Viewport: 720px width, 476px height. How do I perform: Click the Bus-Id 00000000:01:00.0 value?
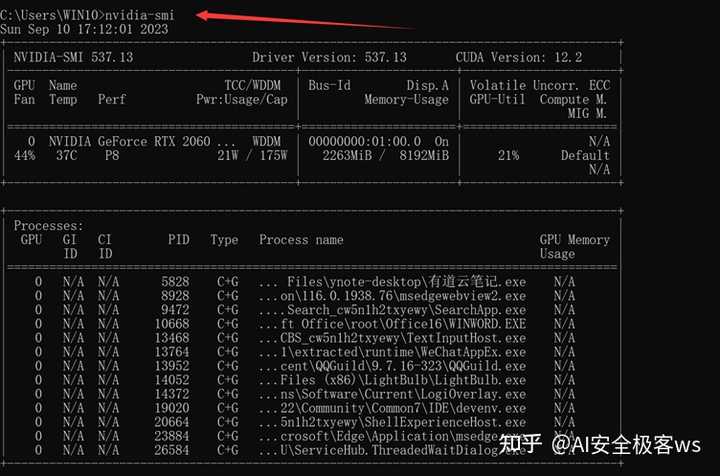(x=364, y=142)
